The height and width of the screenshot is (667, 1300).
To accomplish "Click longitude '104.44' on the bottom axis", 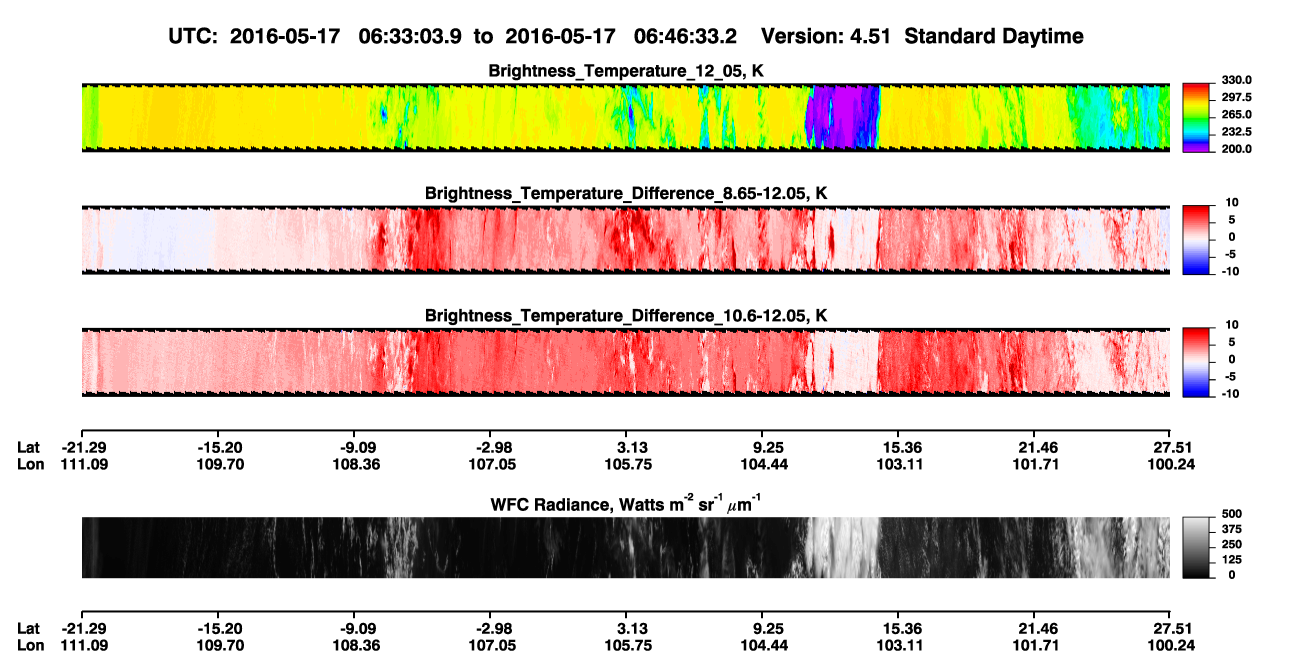I will pos(763,646).
